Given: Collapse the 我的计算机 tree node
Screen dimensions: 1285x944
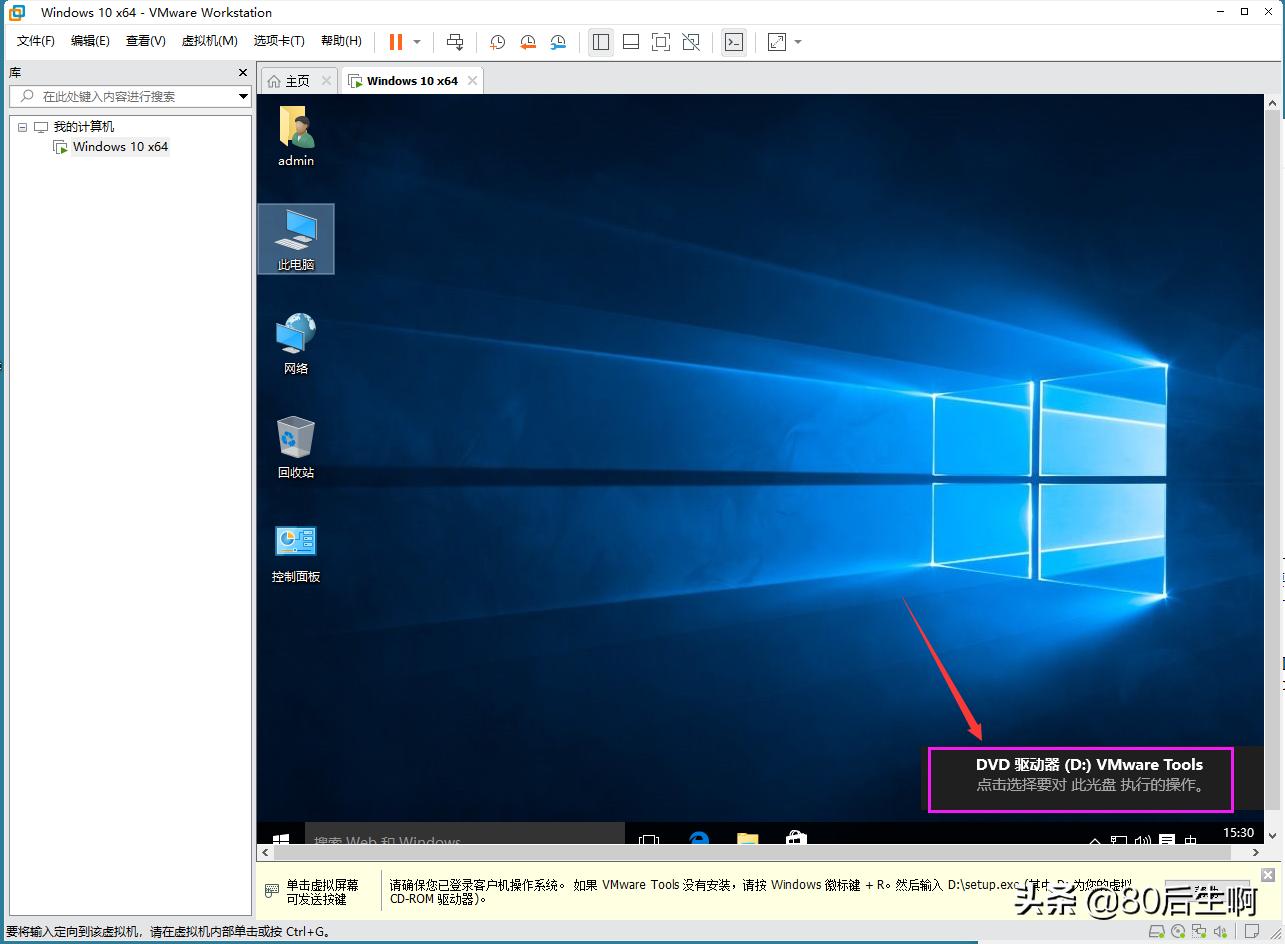Looking at the screenshot, I should point(22,126).
